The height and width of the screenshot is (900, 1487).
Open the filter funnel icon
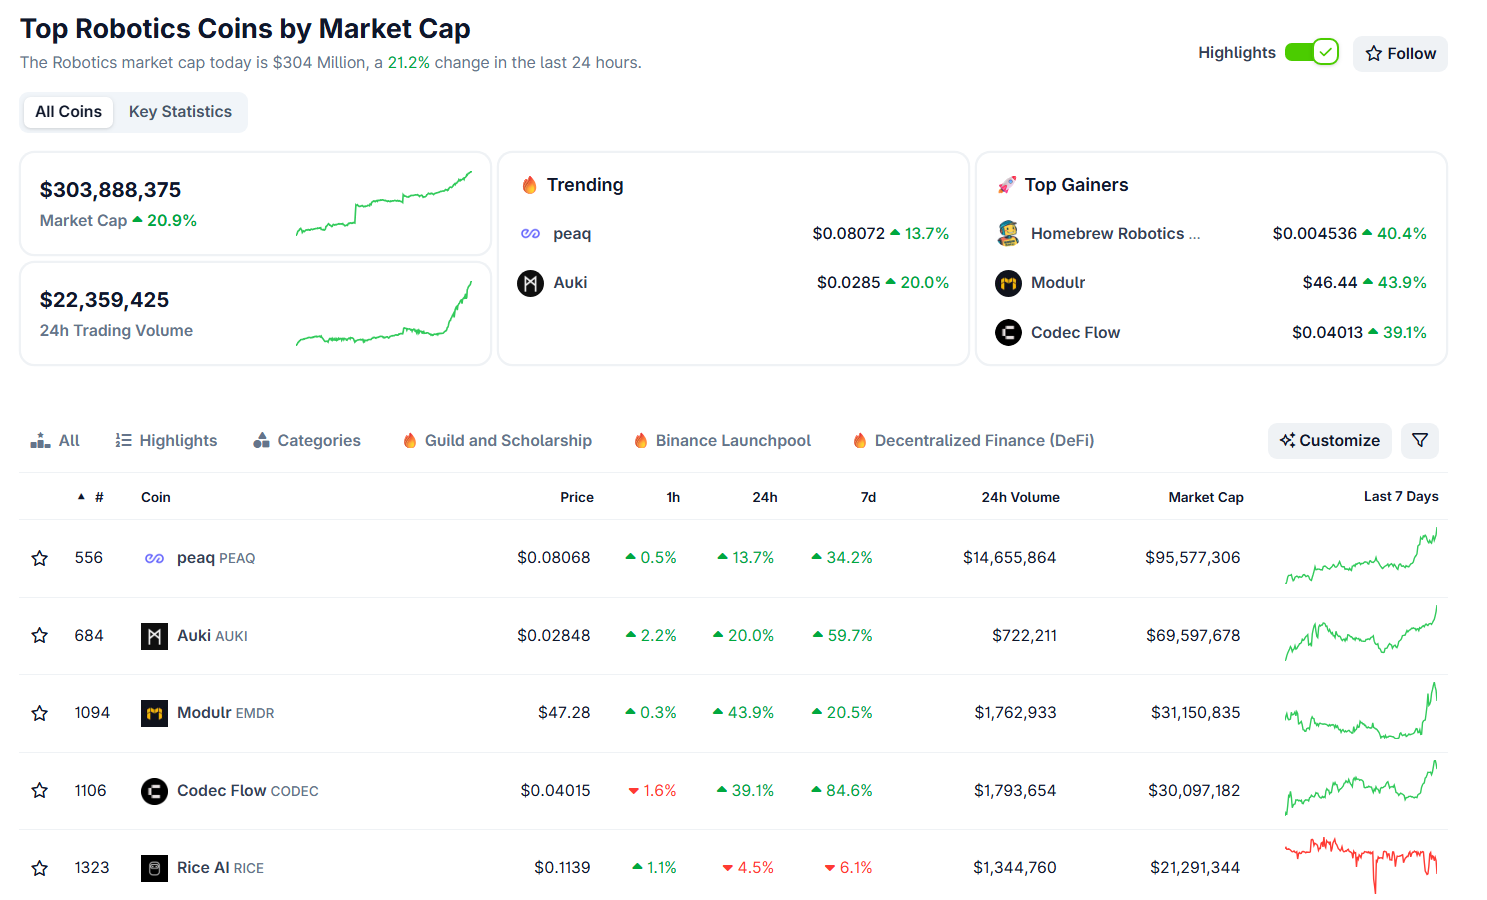[1419, 440]
